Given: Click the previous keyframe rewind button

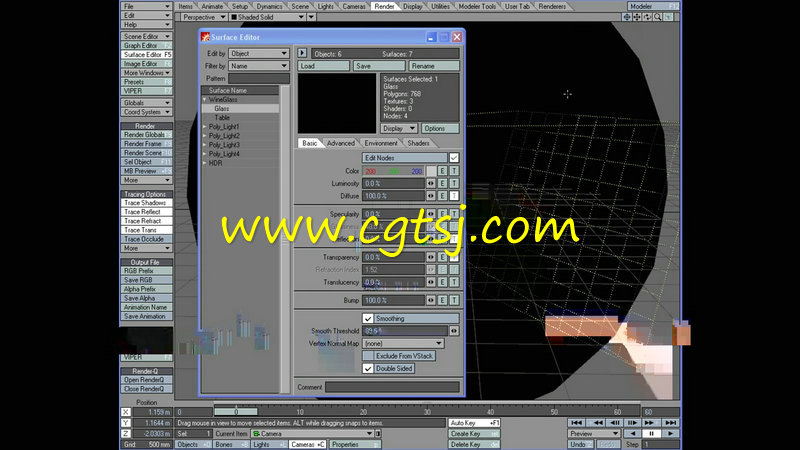Looking at the screenshot, I should pos(596,423).
